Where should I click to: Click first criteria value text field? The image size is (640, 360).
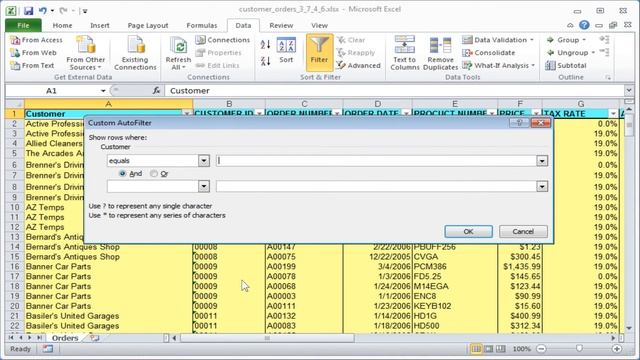pyautogui.click(x=376, y=161)
